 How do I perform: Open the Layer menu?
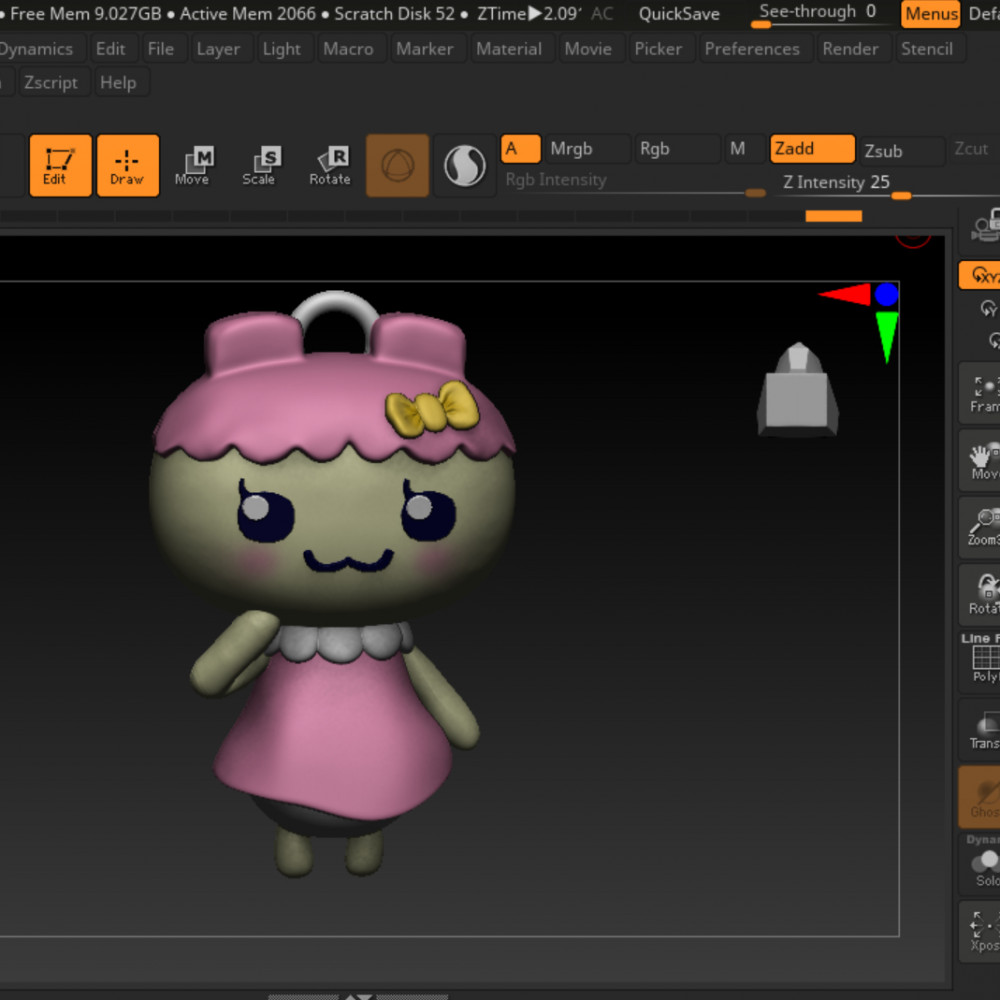coord(218,48)
